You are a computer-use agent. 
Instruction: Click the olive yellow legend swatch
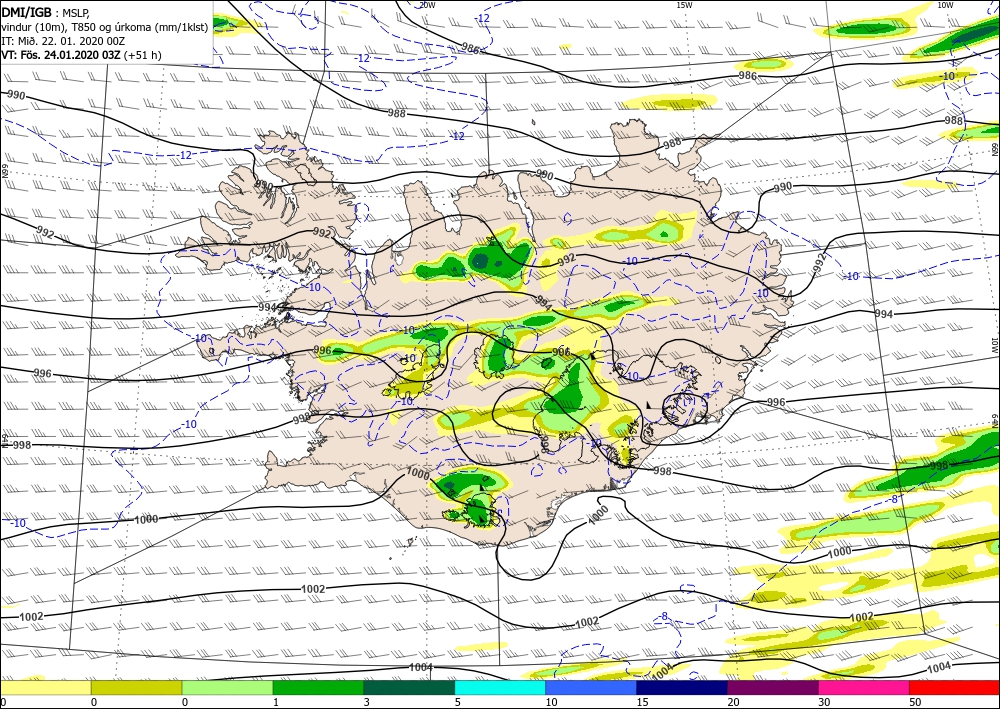click(x=136, y=687)
